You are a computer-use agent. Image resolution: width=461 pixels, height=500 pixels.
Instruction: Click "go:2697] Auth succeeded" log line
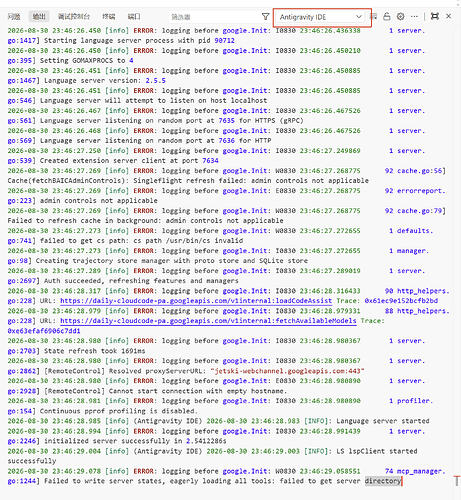tap(123, 281)
